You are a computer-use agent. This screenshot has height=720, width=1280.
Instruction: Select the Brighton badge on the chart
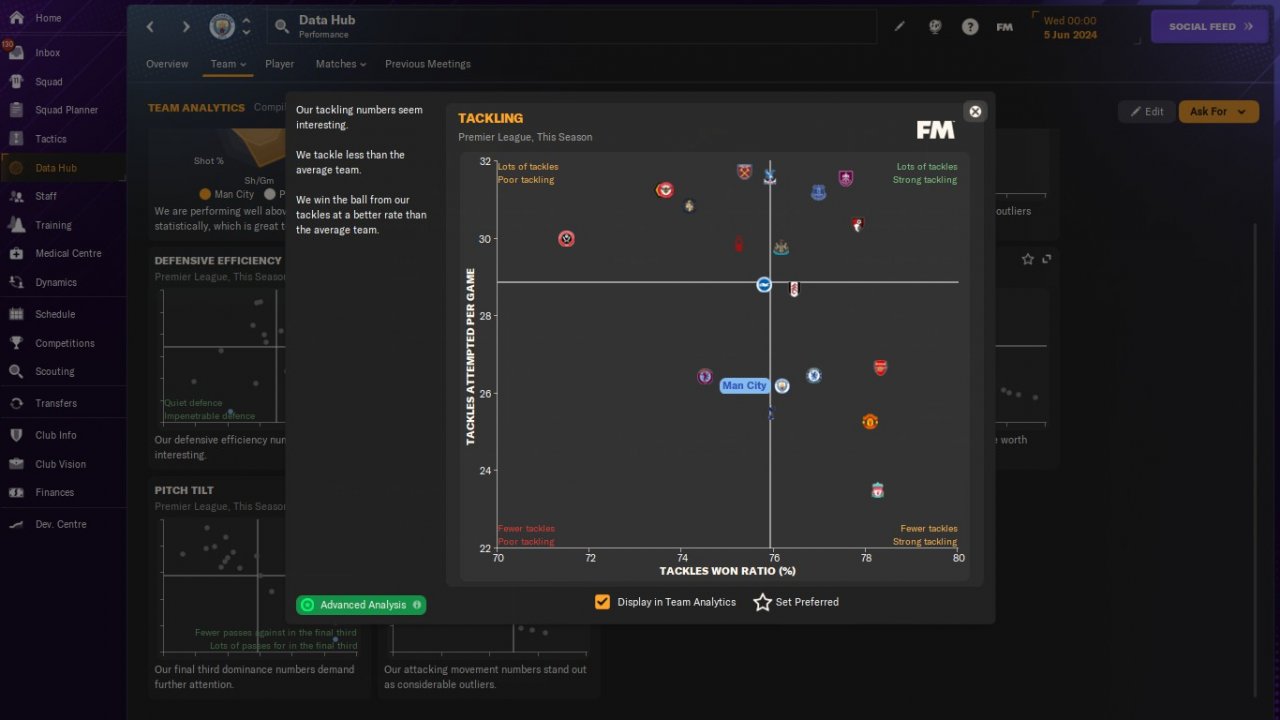[x=764, y=285]
